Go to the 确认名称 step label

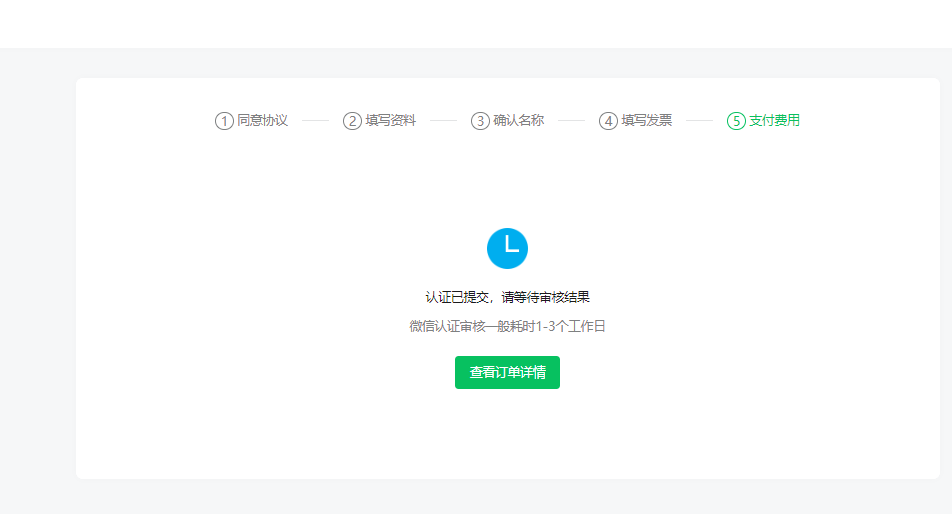(x=518, y=121)
